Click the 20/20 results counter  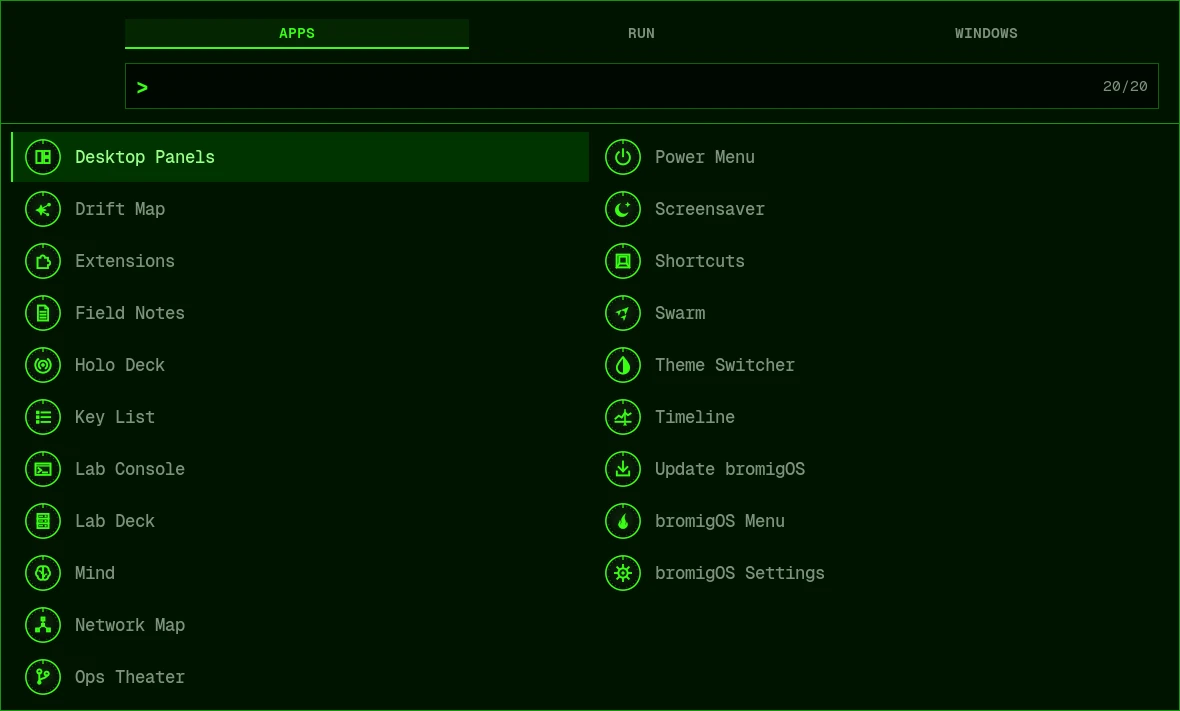point(1125,87)
